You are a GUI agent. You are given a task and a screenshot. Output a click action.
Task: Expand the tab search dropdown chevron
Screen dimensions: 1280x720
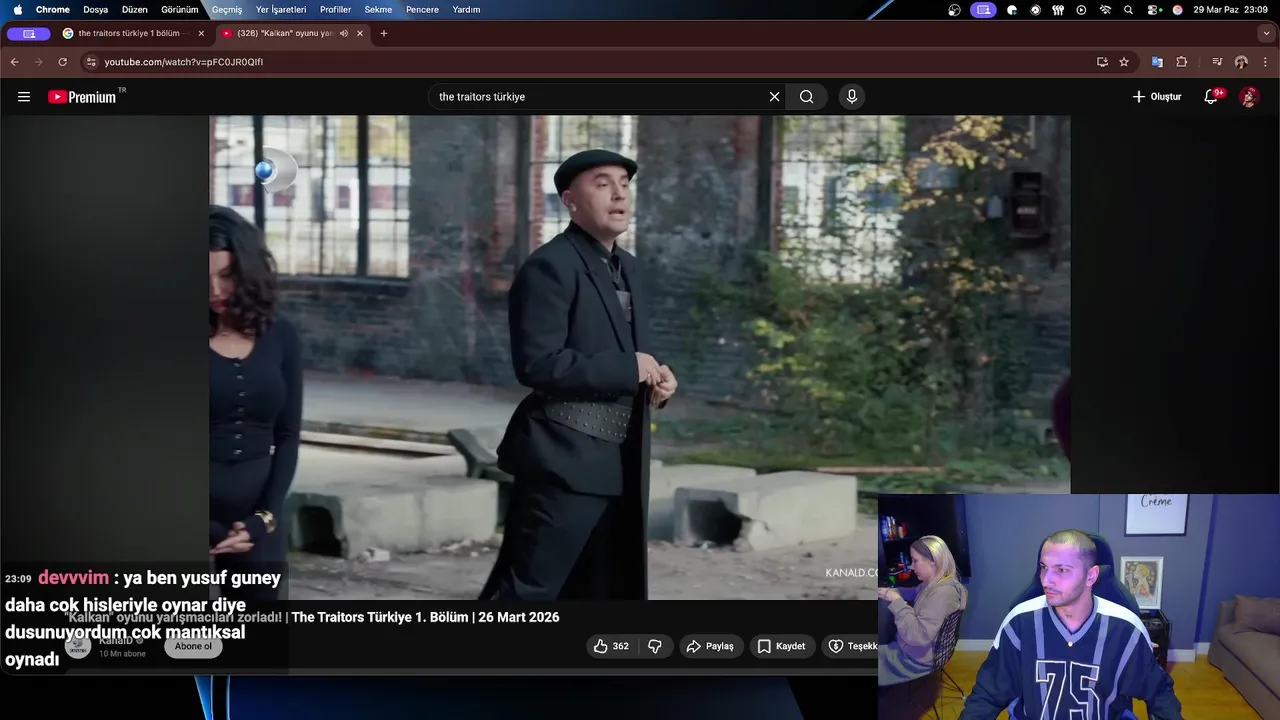pyautogui.click(x=1266, y=33)
